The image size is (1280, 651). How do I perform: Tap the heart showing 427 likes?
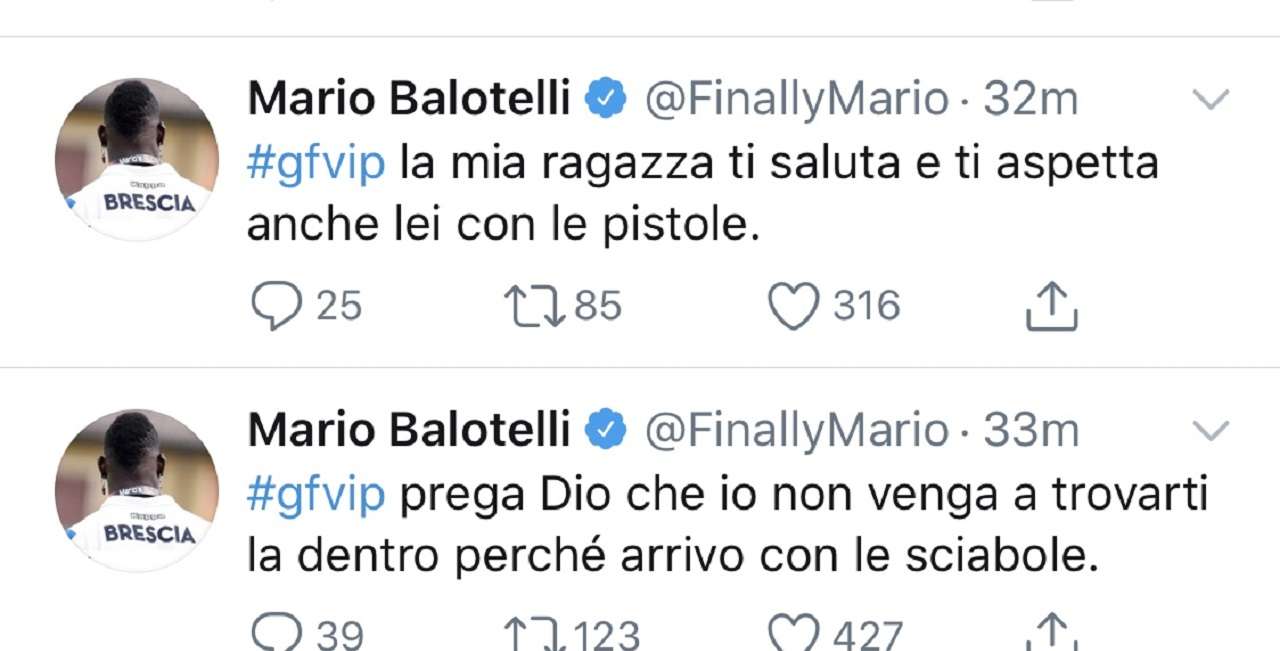coord(793,634)
